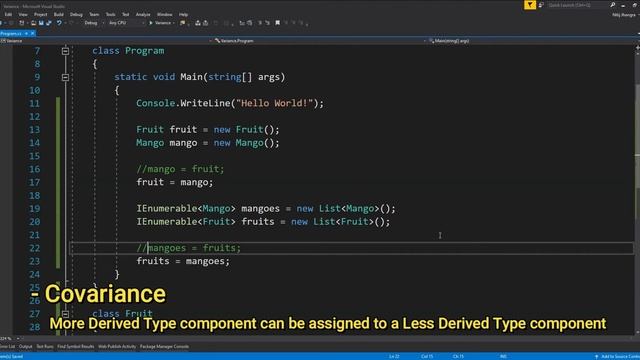Open the editor zoom percentage dropdown
The height and width of the screenshot is (360, 640).
tap(10, 338)
